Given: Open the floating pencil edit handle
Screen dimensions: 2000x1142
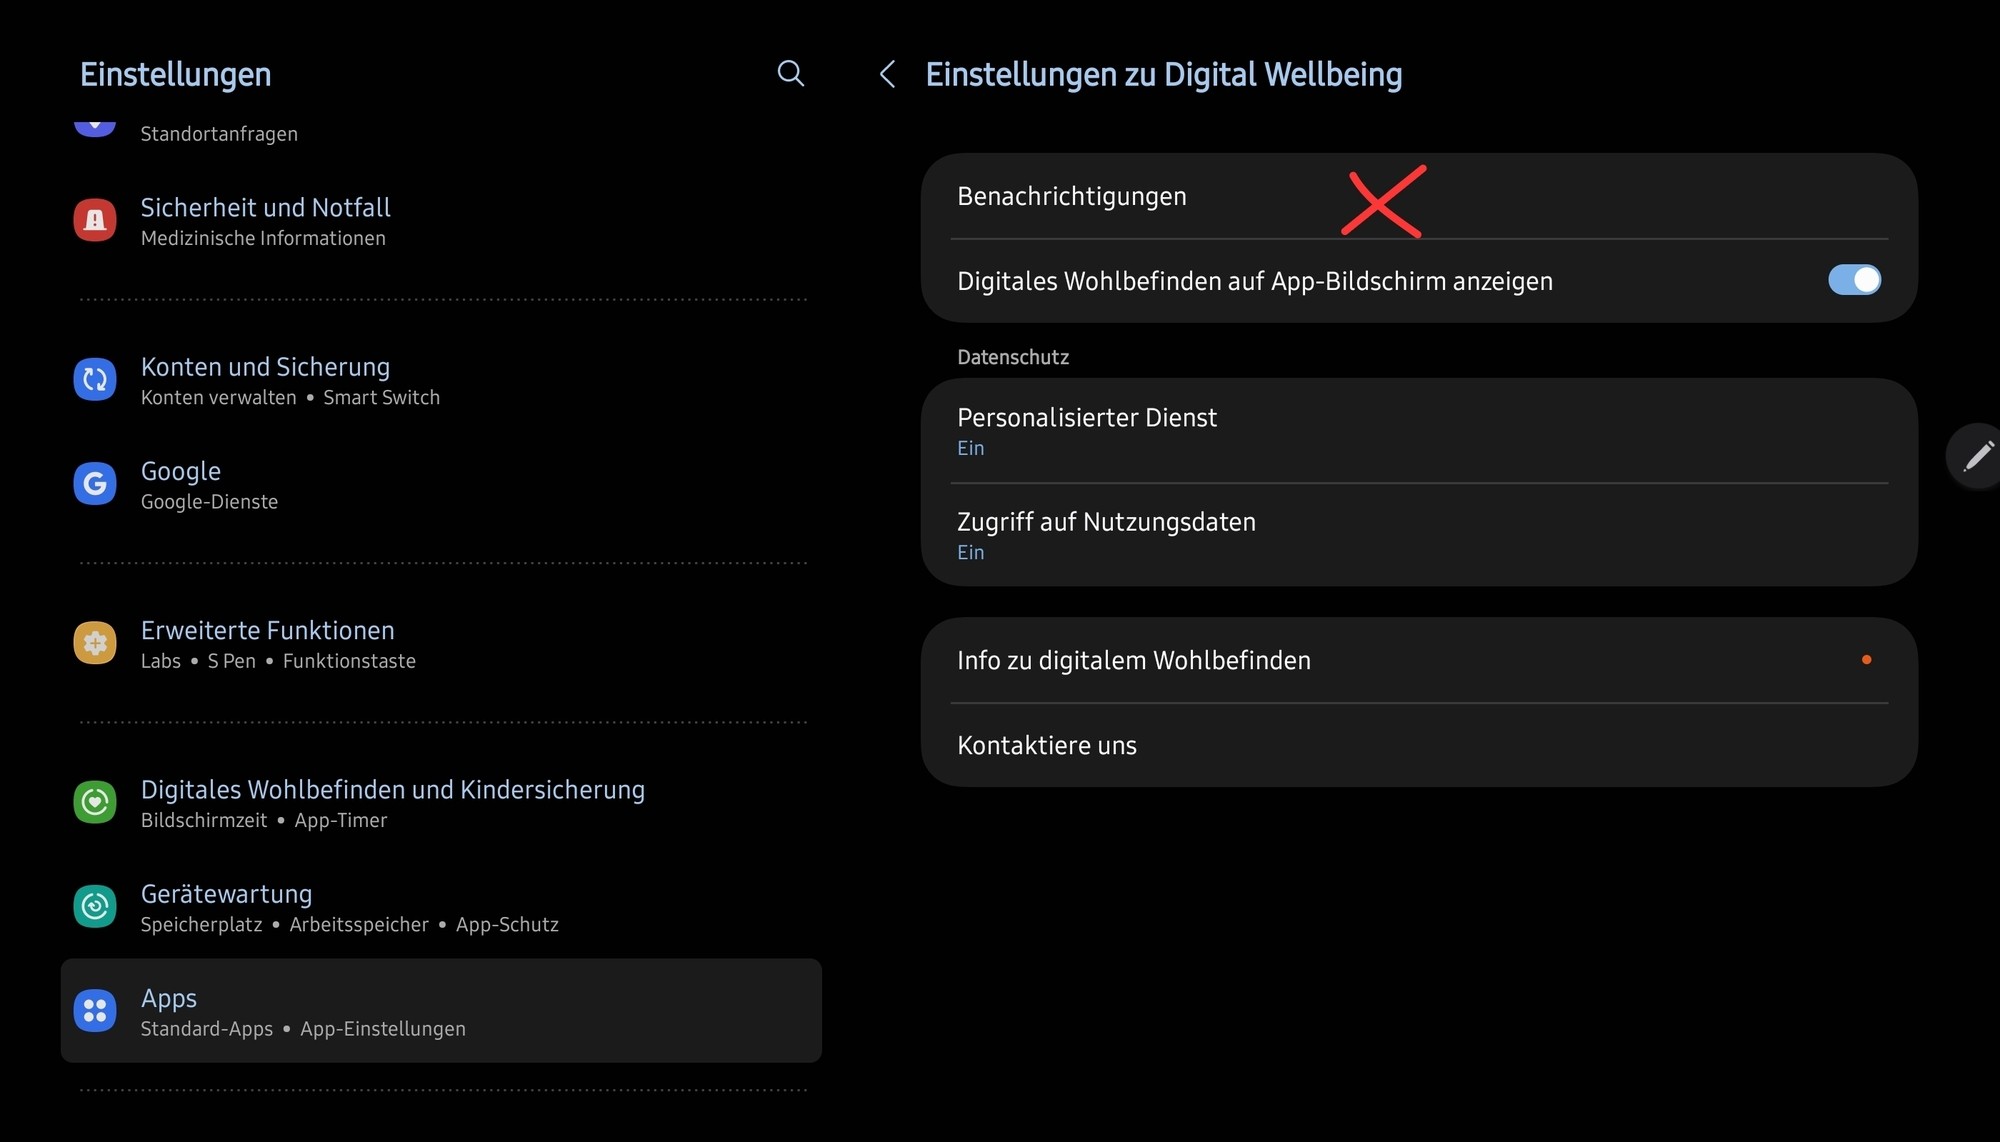Looking at the screenshot, I should tap(1976, 456).
